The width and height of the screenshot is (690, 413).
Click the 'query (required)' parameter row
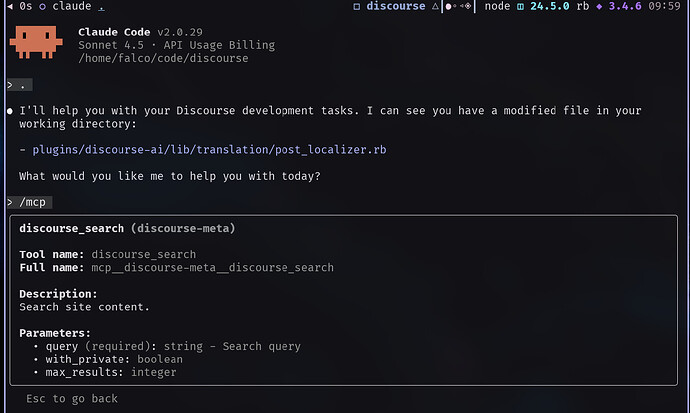tap(167, 346)
